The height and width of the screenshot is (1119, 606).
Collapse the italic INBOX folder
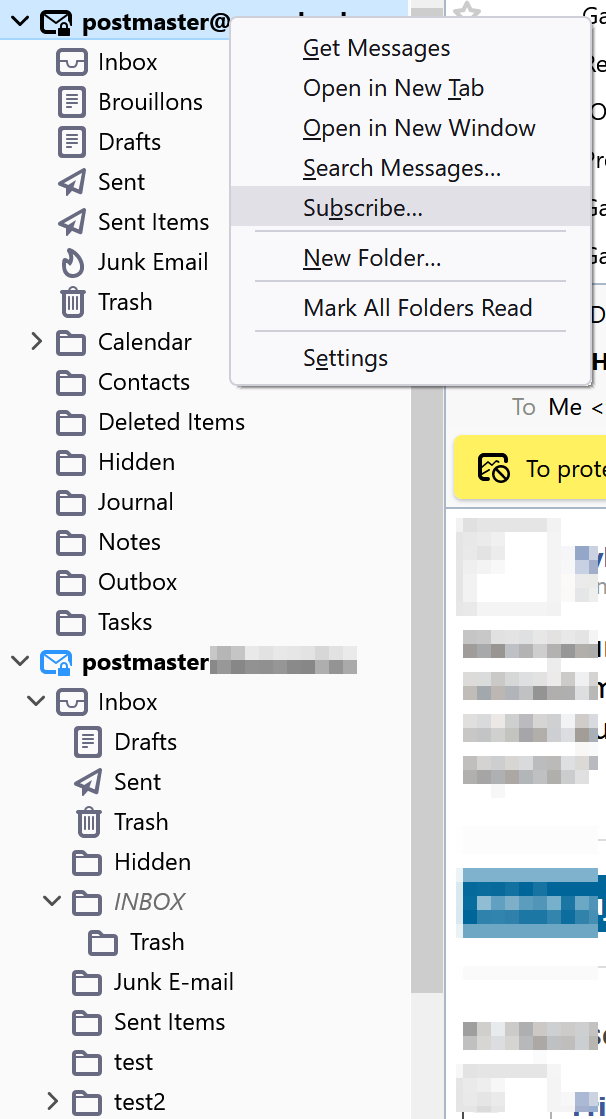53,902
